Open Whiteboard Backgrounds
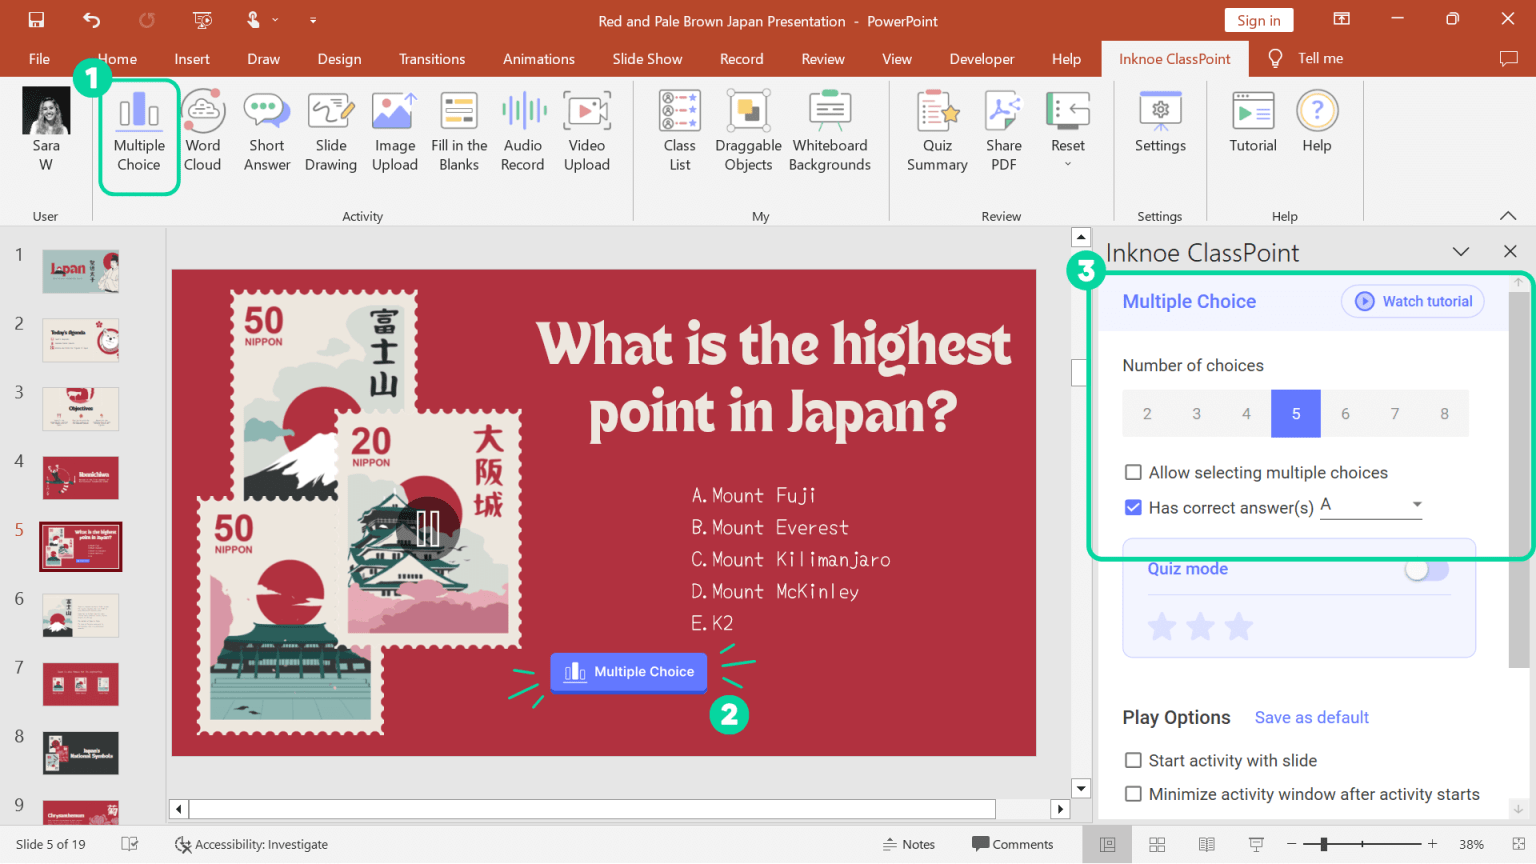 (829, 131)
